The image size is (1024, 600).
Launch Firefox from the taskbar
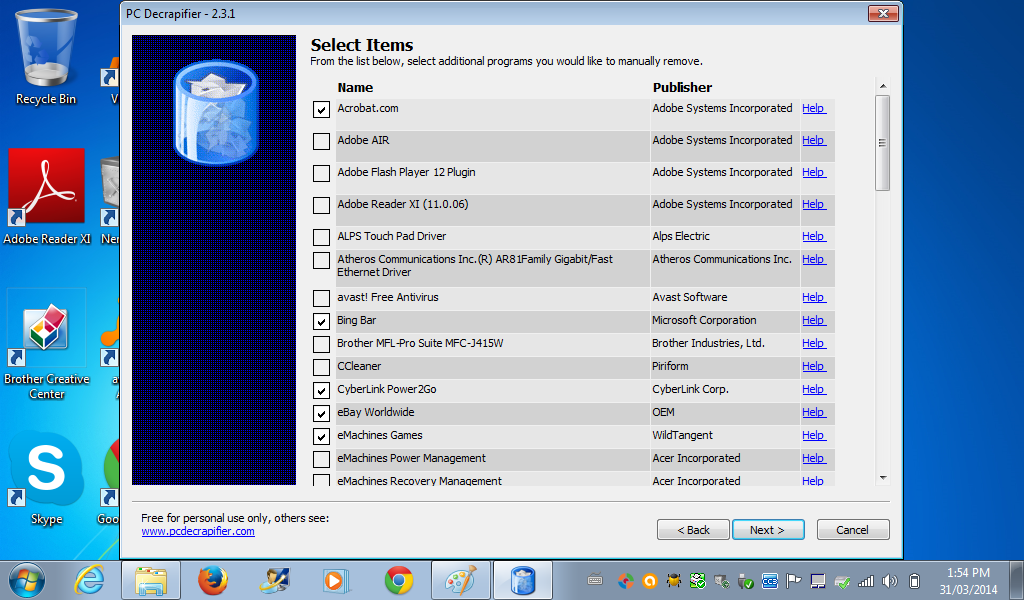pyautogui.click(x=213, y=580)
